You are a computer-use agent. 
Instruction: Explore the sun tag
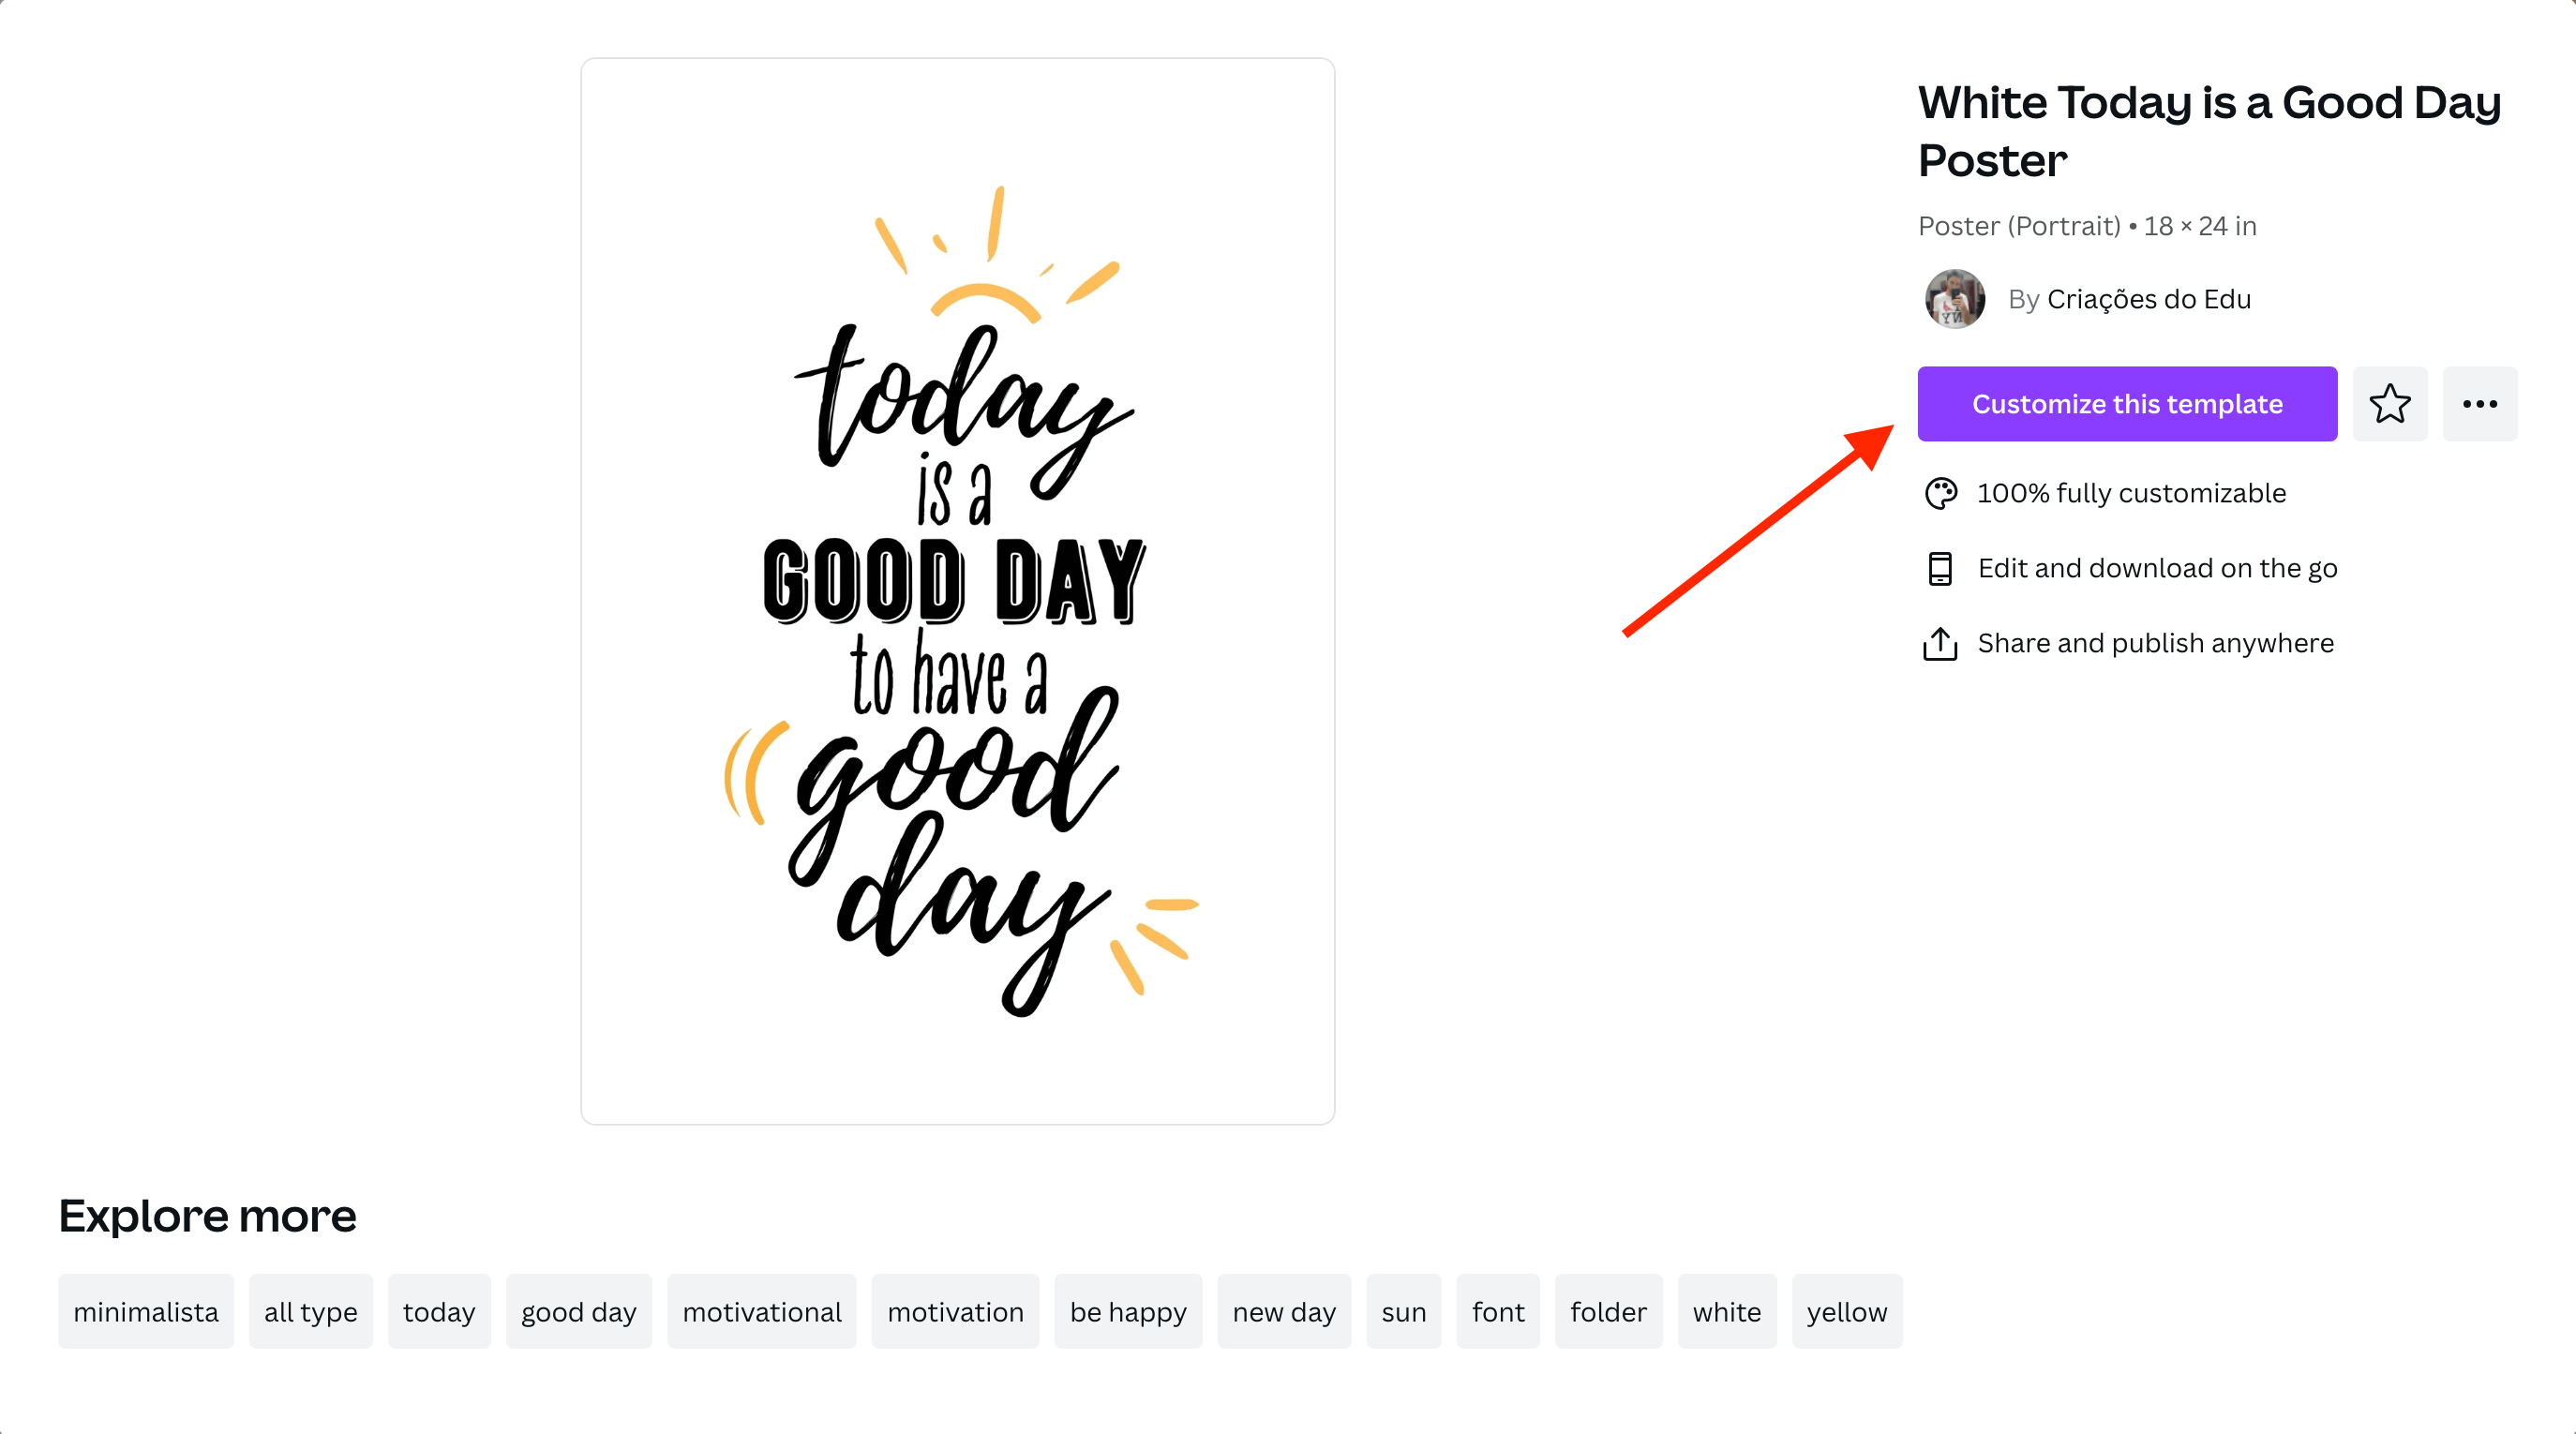[1403, 1311]
